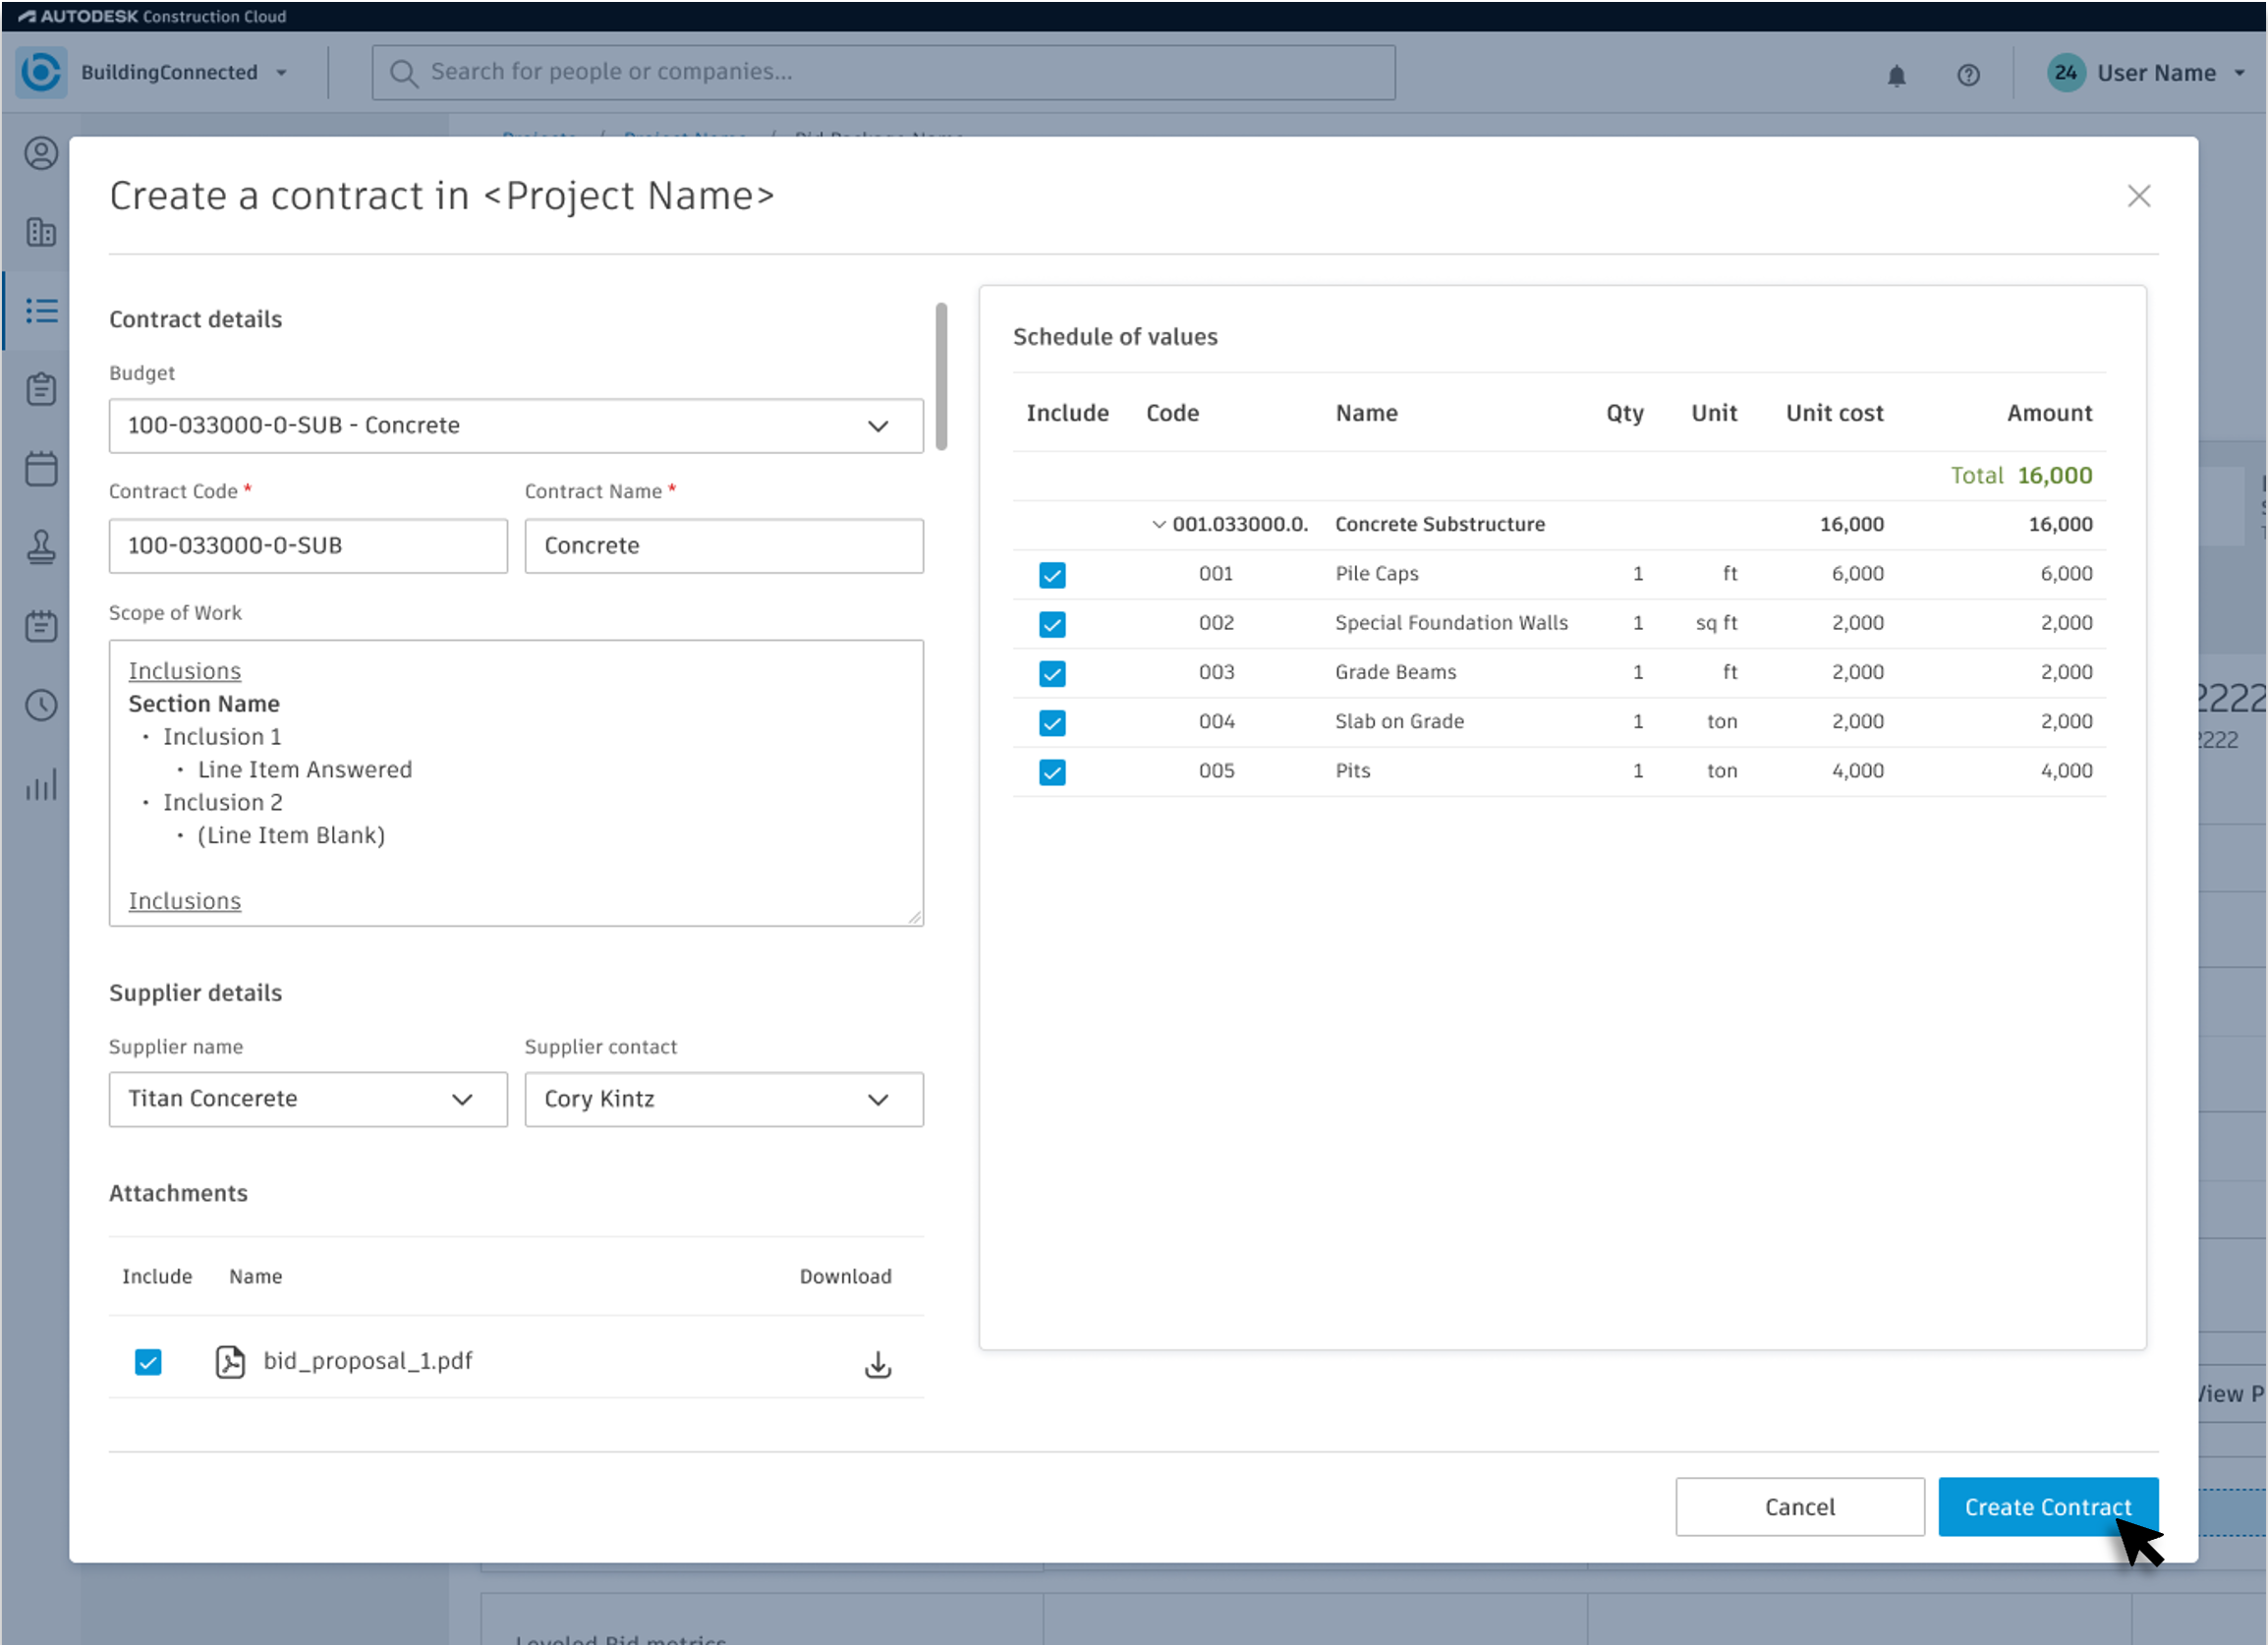Open the User Name account menu
Image resolution: width=2268 pixels, height=1645 pixels.
(2155, 73)
